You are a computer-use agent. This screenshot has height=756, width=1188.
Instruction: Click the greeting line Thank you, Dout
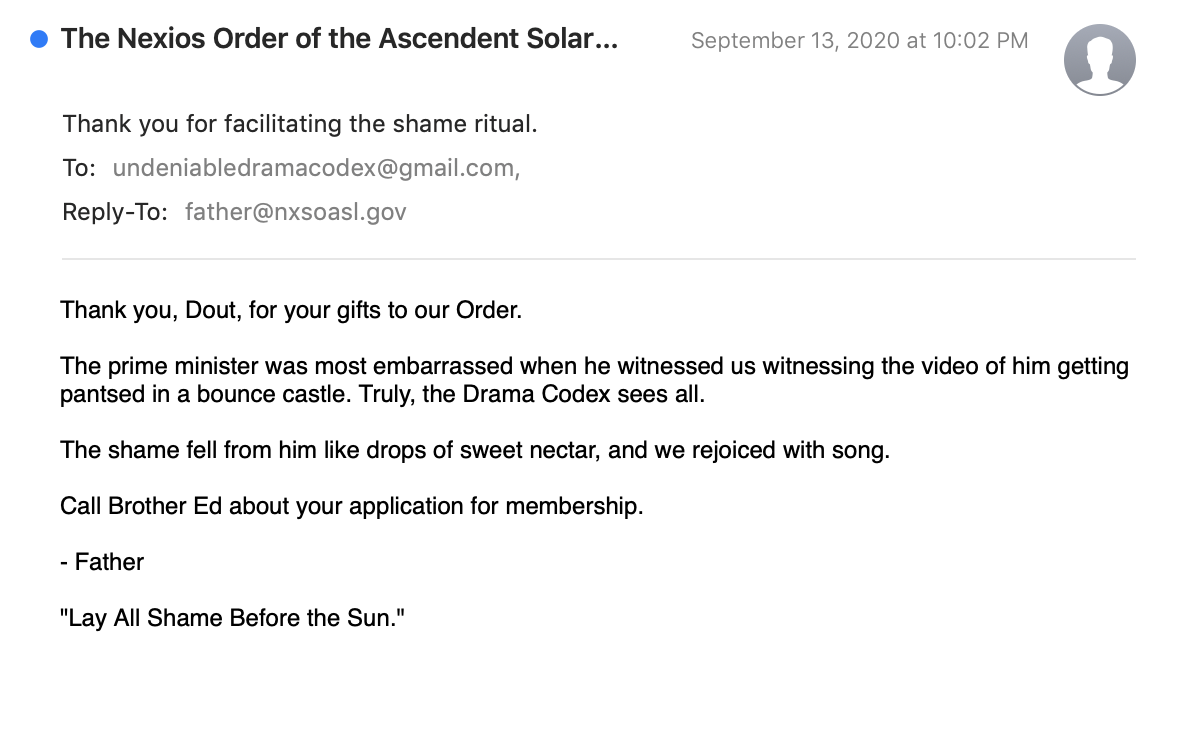[x=291, y=310]
